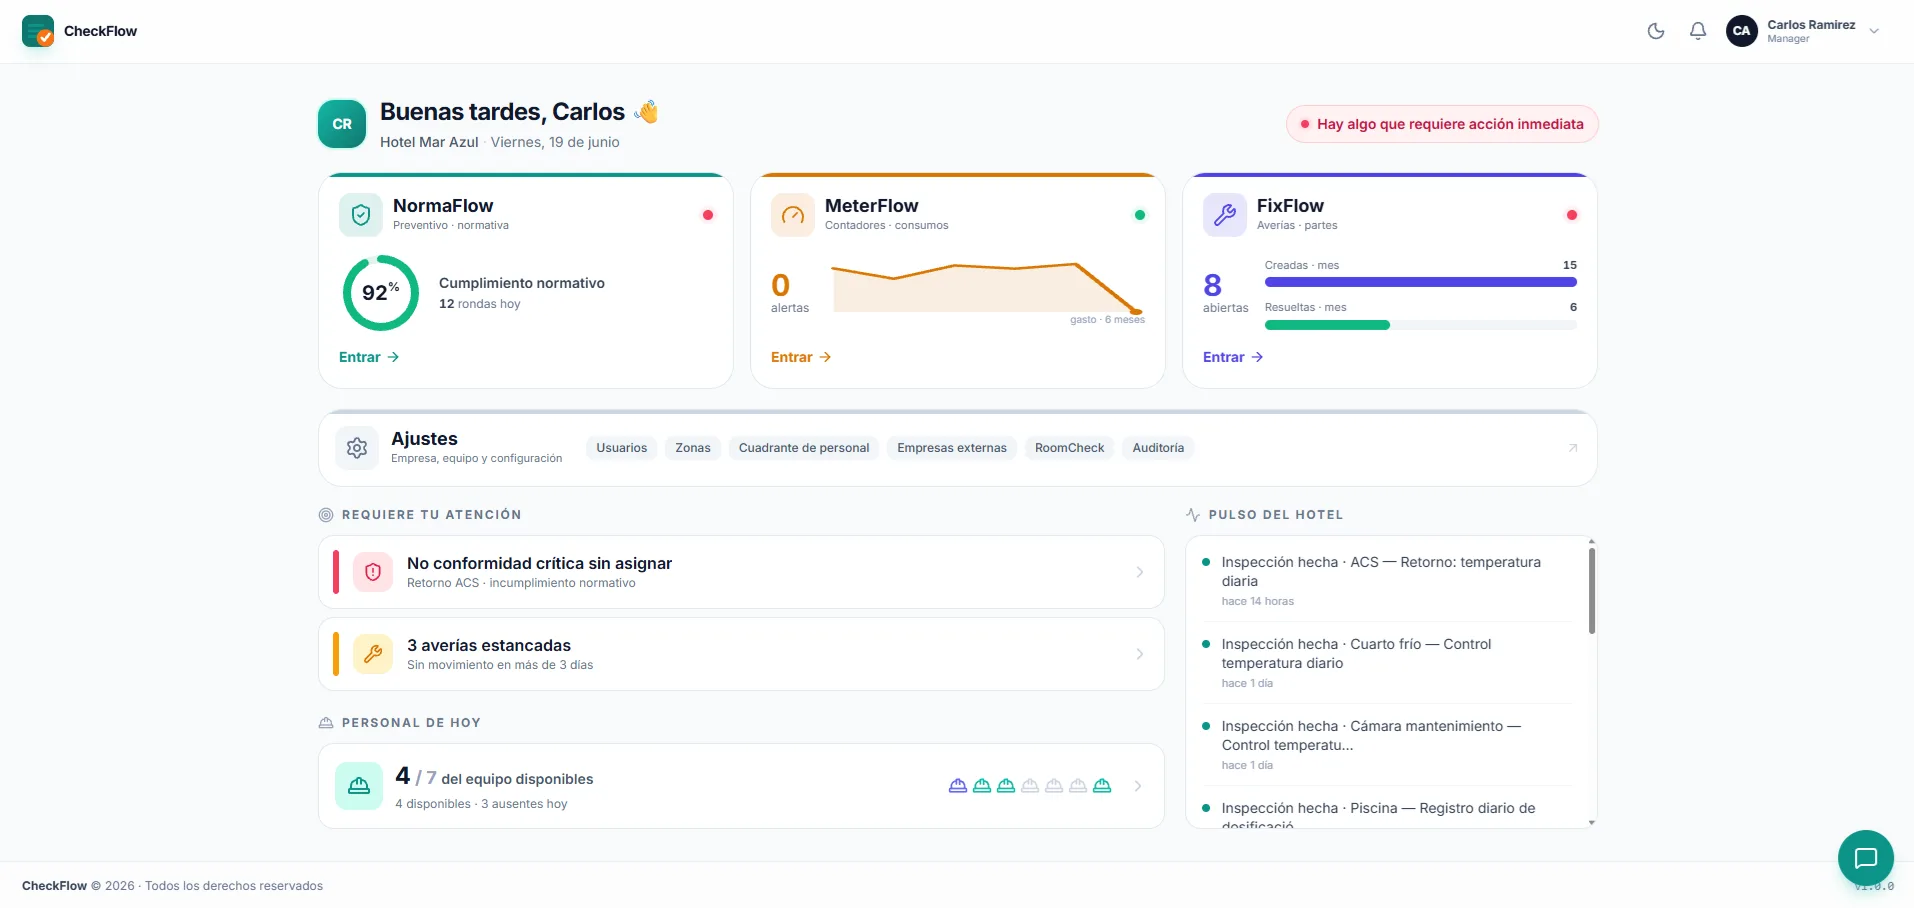Open NormaFlow shield icon

[361, 215]
